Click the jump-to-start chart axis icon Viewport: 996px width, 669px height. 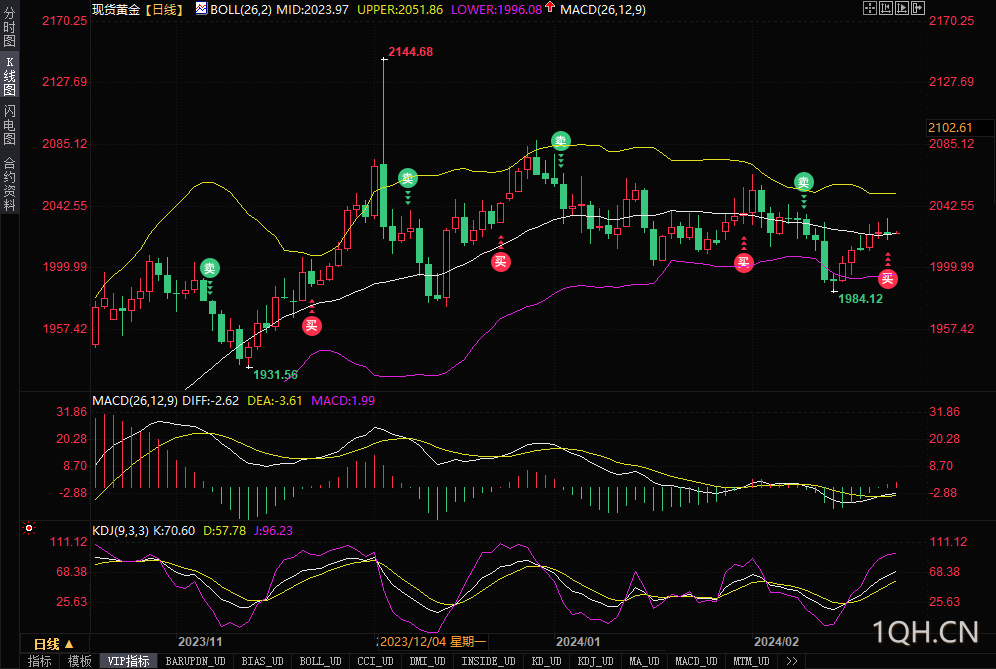pyautogui.click(x=885, y=8)
